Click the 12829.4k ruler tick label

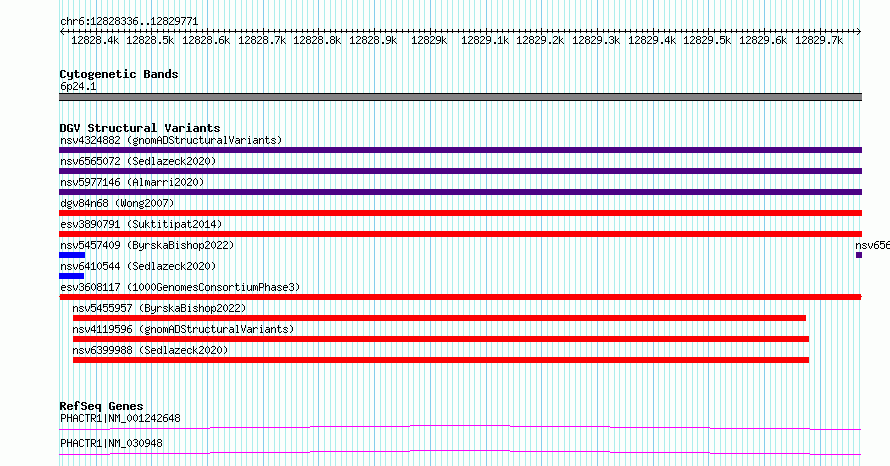tap(652, 40)
